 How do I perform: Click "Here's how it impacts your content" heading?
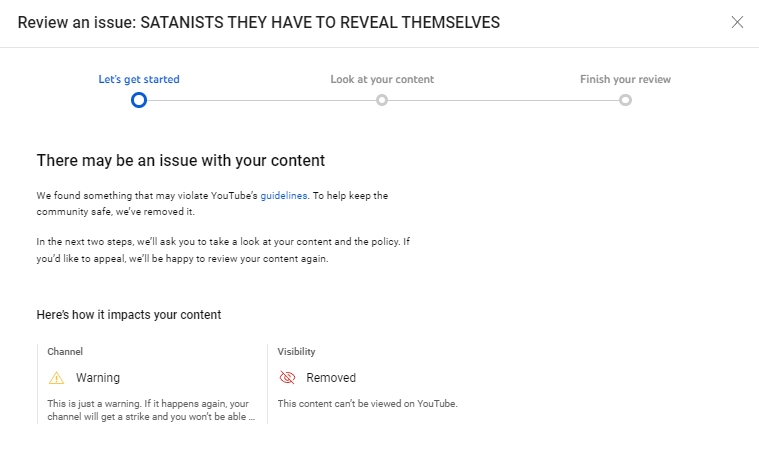point(129,315)
